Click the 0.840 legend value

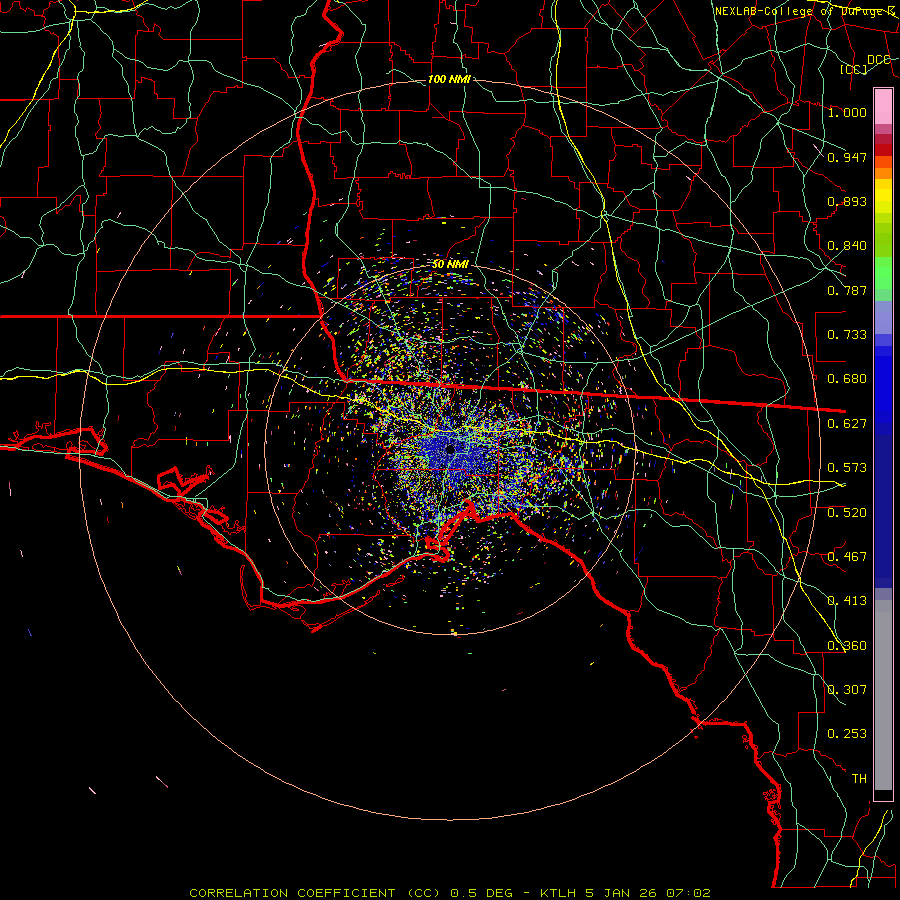[x=847, y=246]
